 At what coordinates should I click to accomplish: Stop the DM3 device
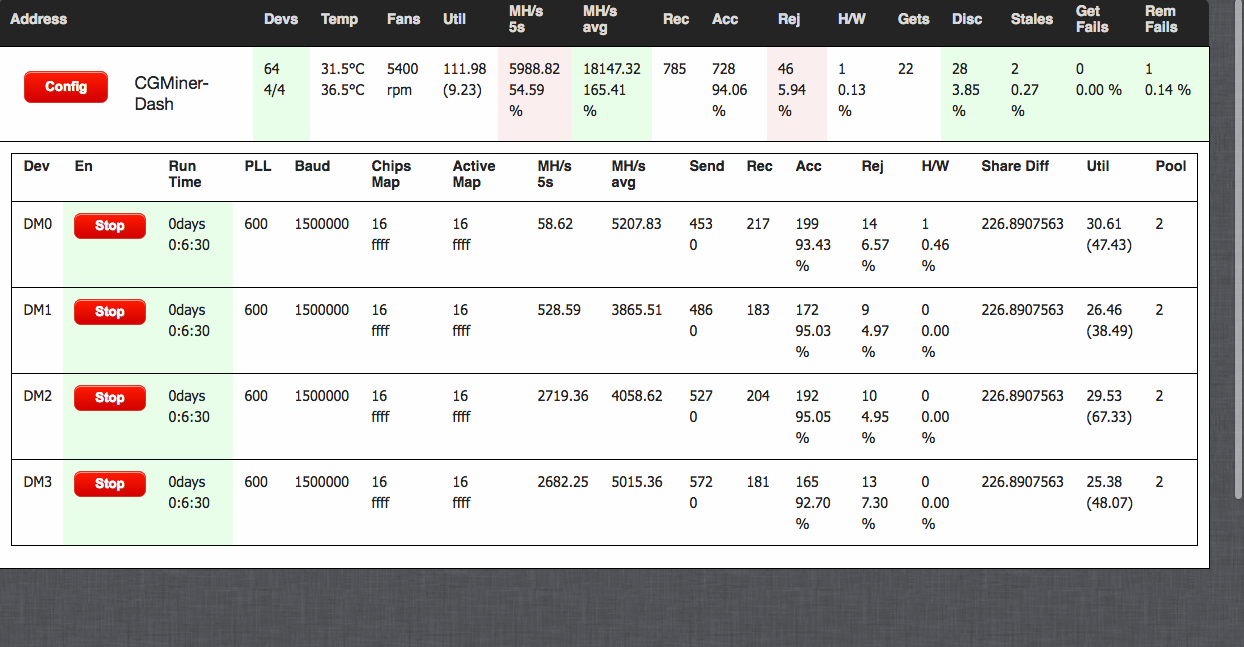[x=110, y=484]
